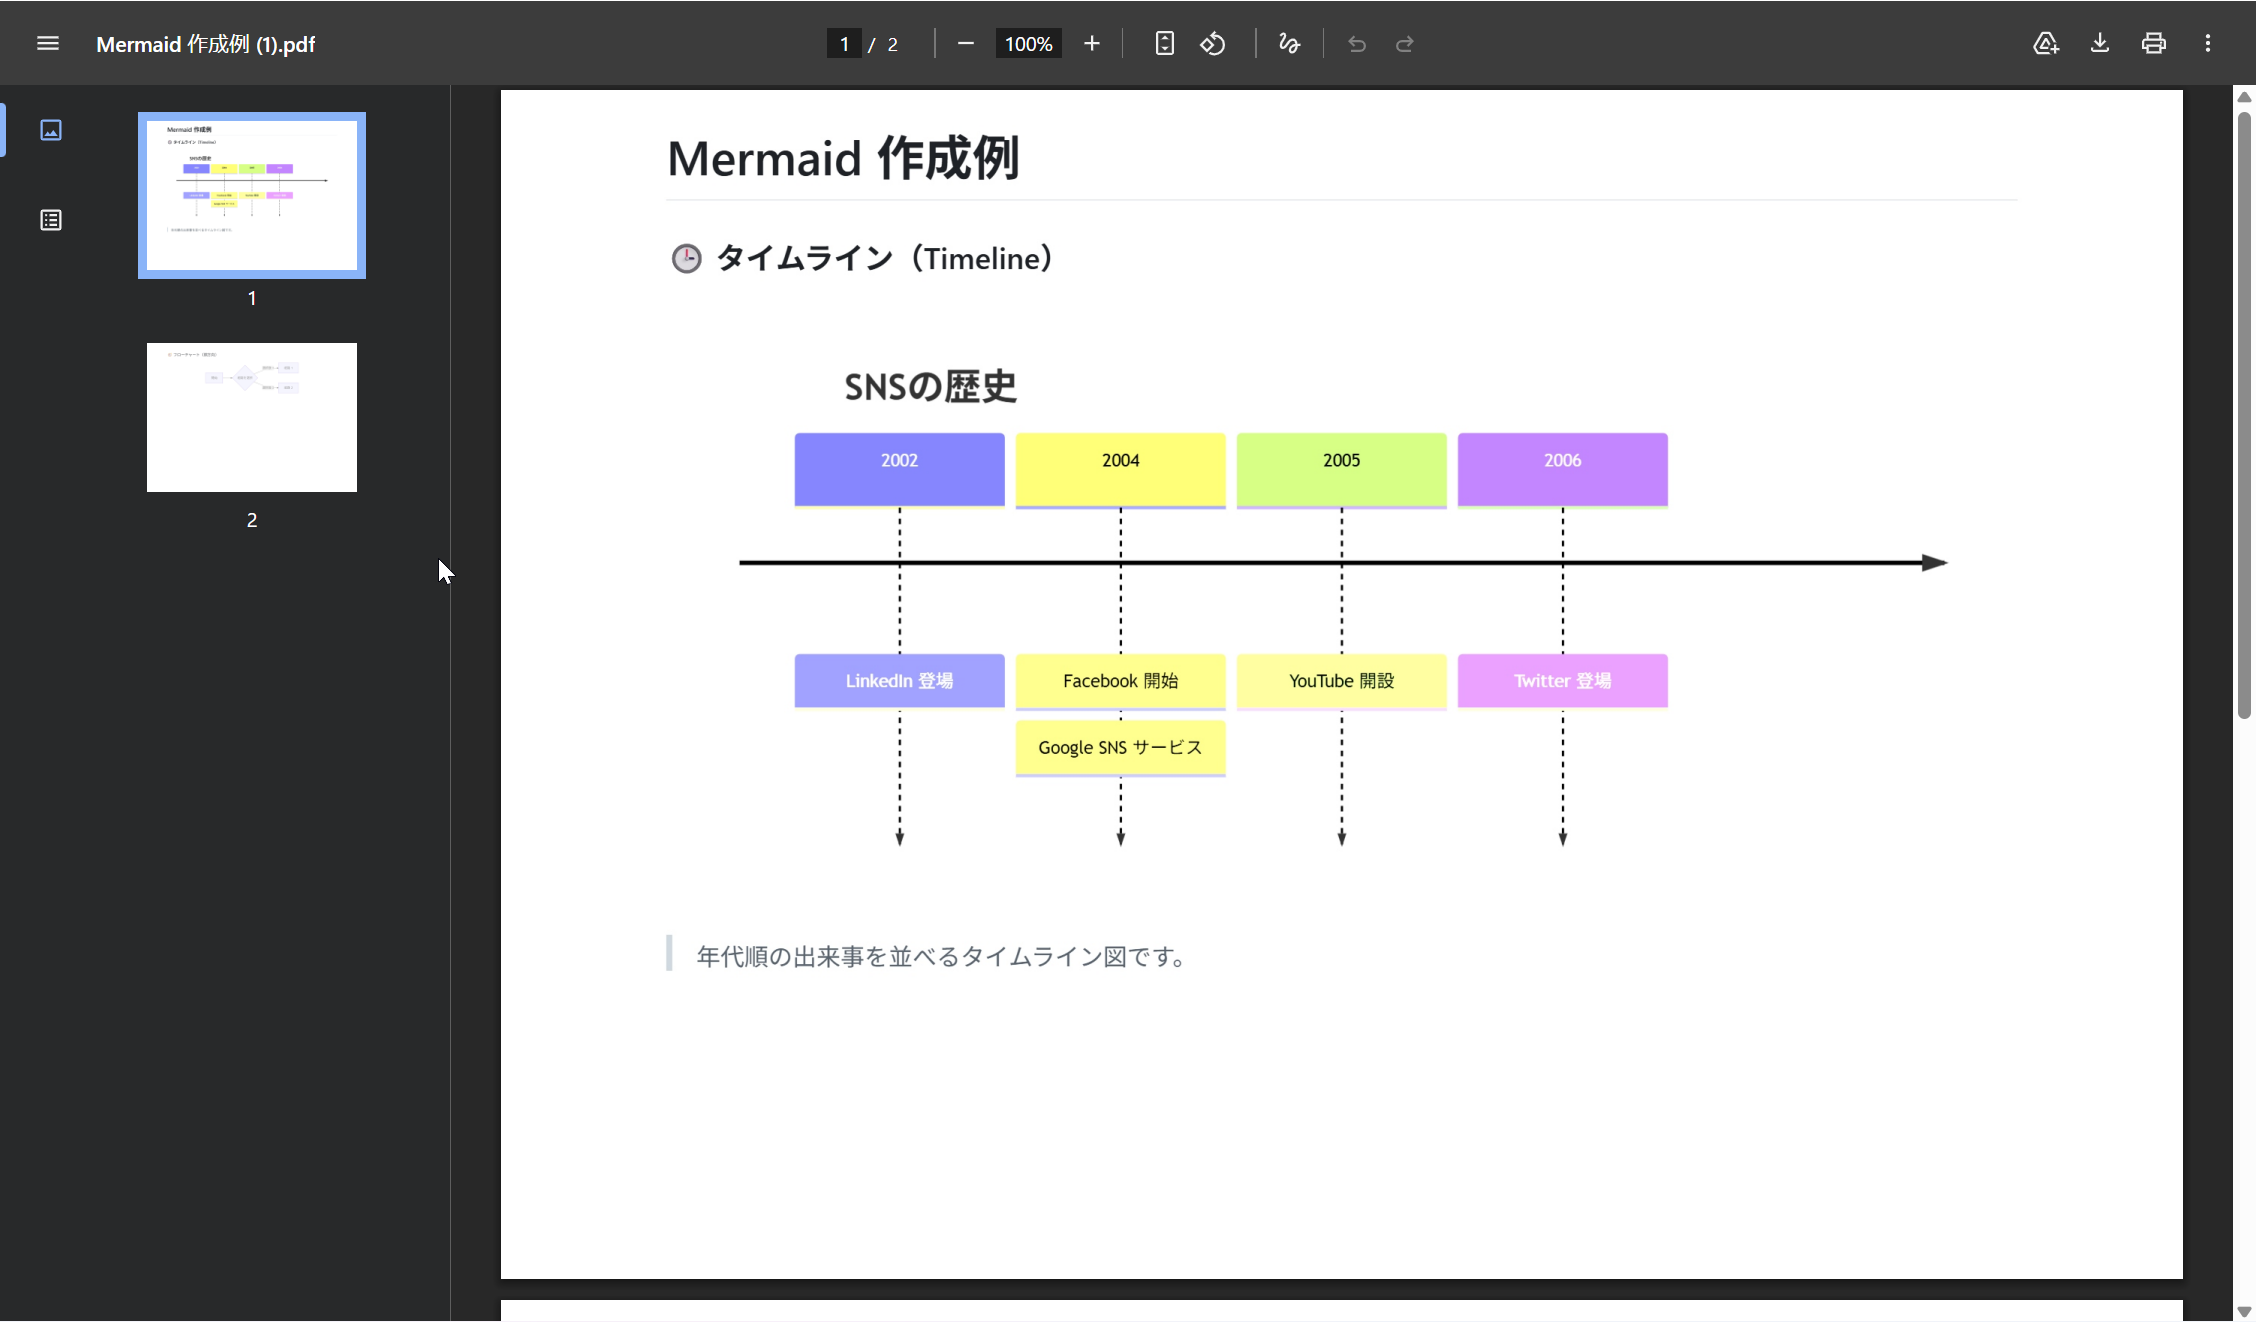
Task: Click scrollbar down arrow at bottom
Action: [2244, 1311]
